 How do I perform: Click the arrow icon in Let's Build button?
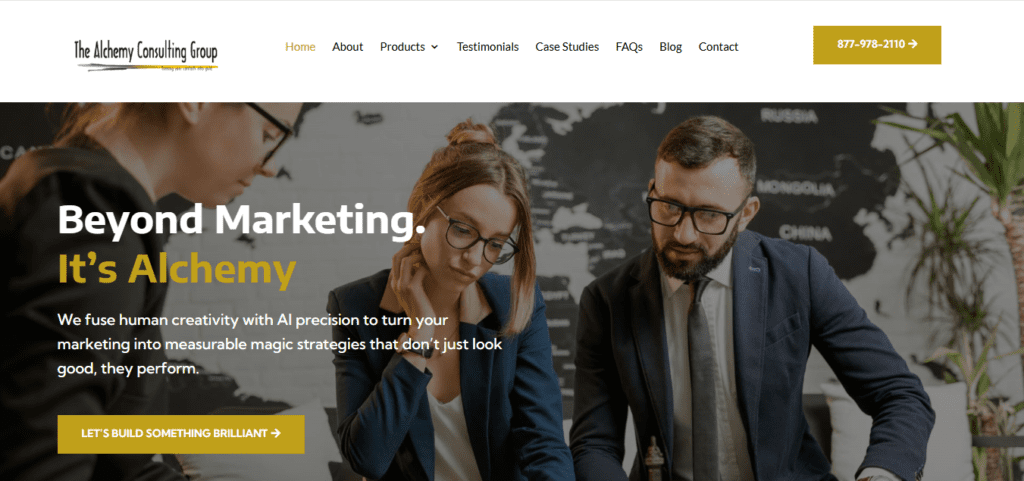click(x=276, y=433)
